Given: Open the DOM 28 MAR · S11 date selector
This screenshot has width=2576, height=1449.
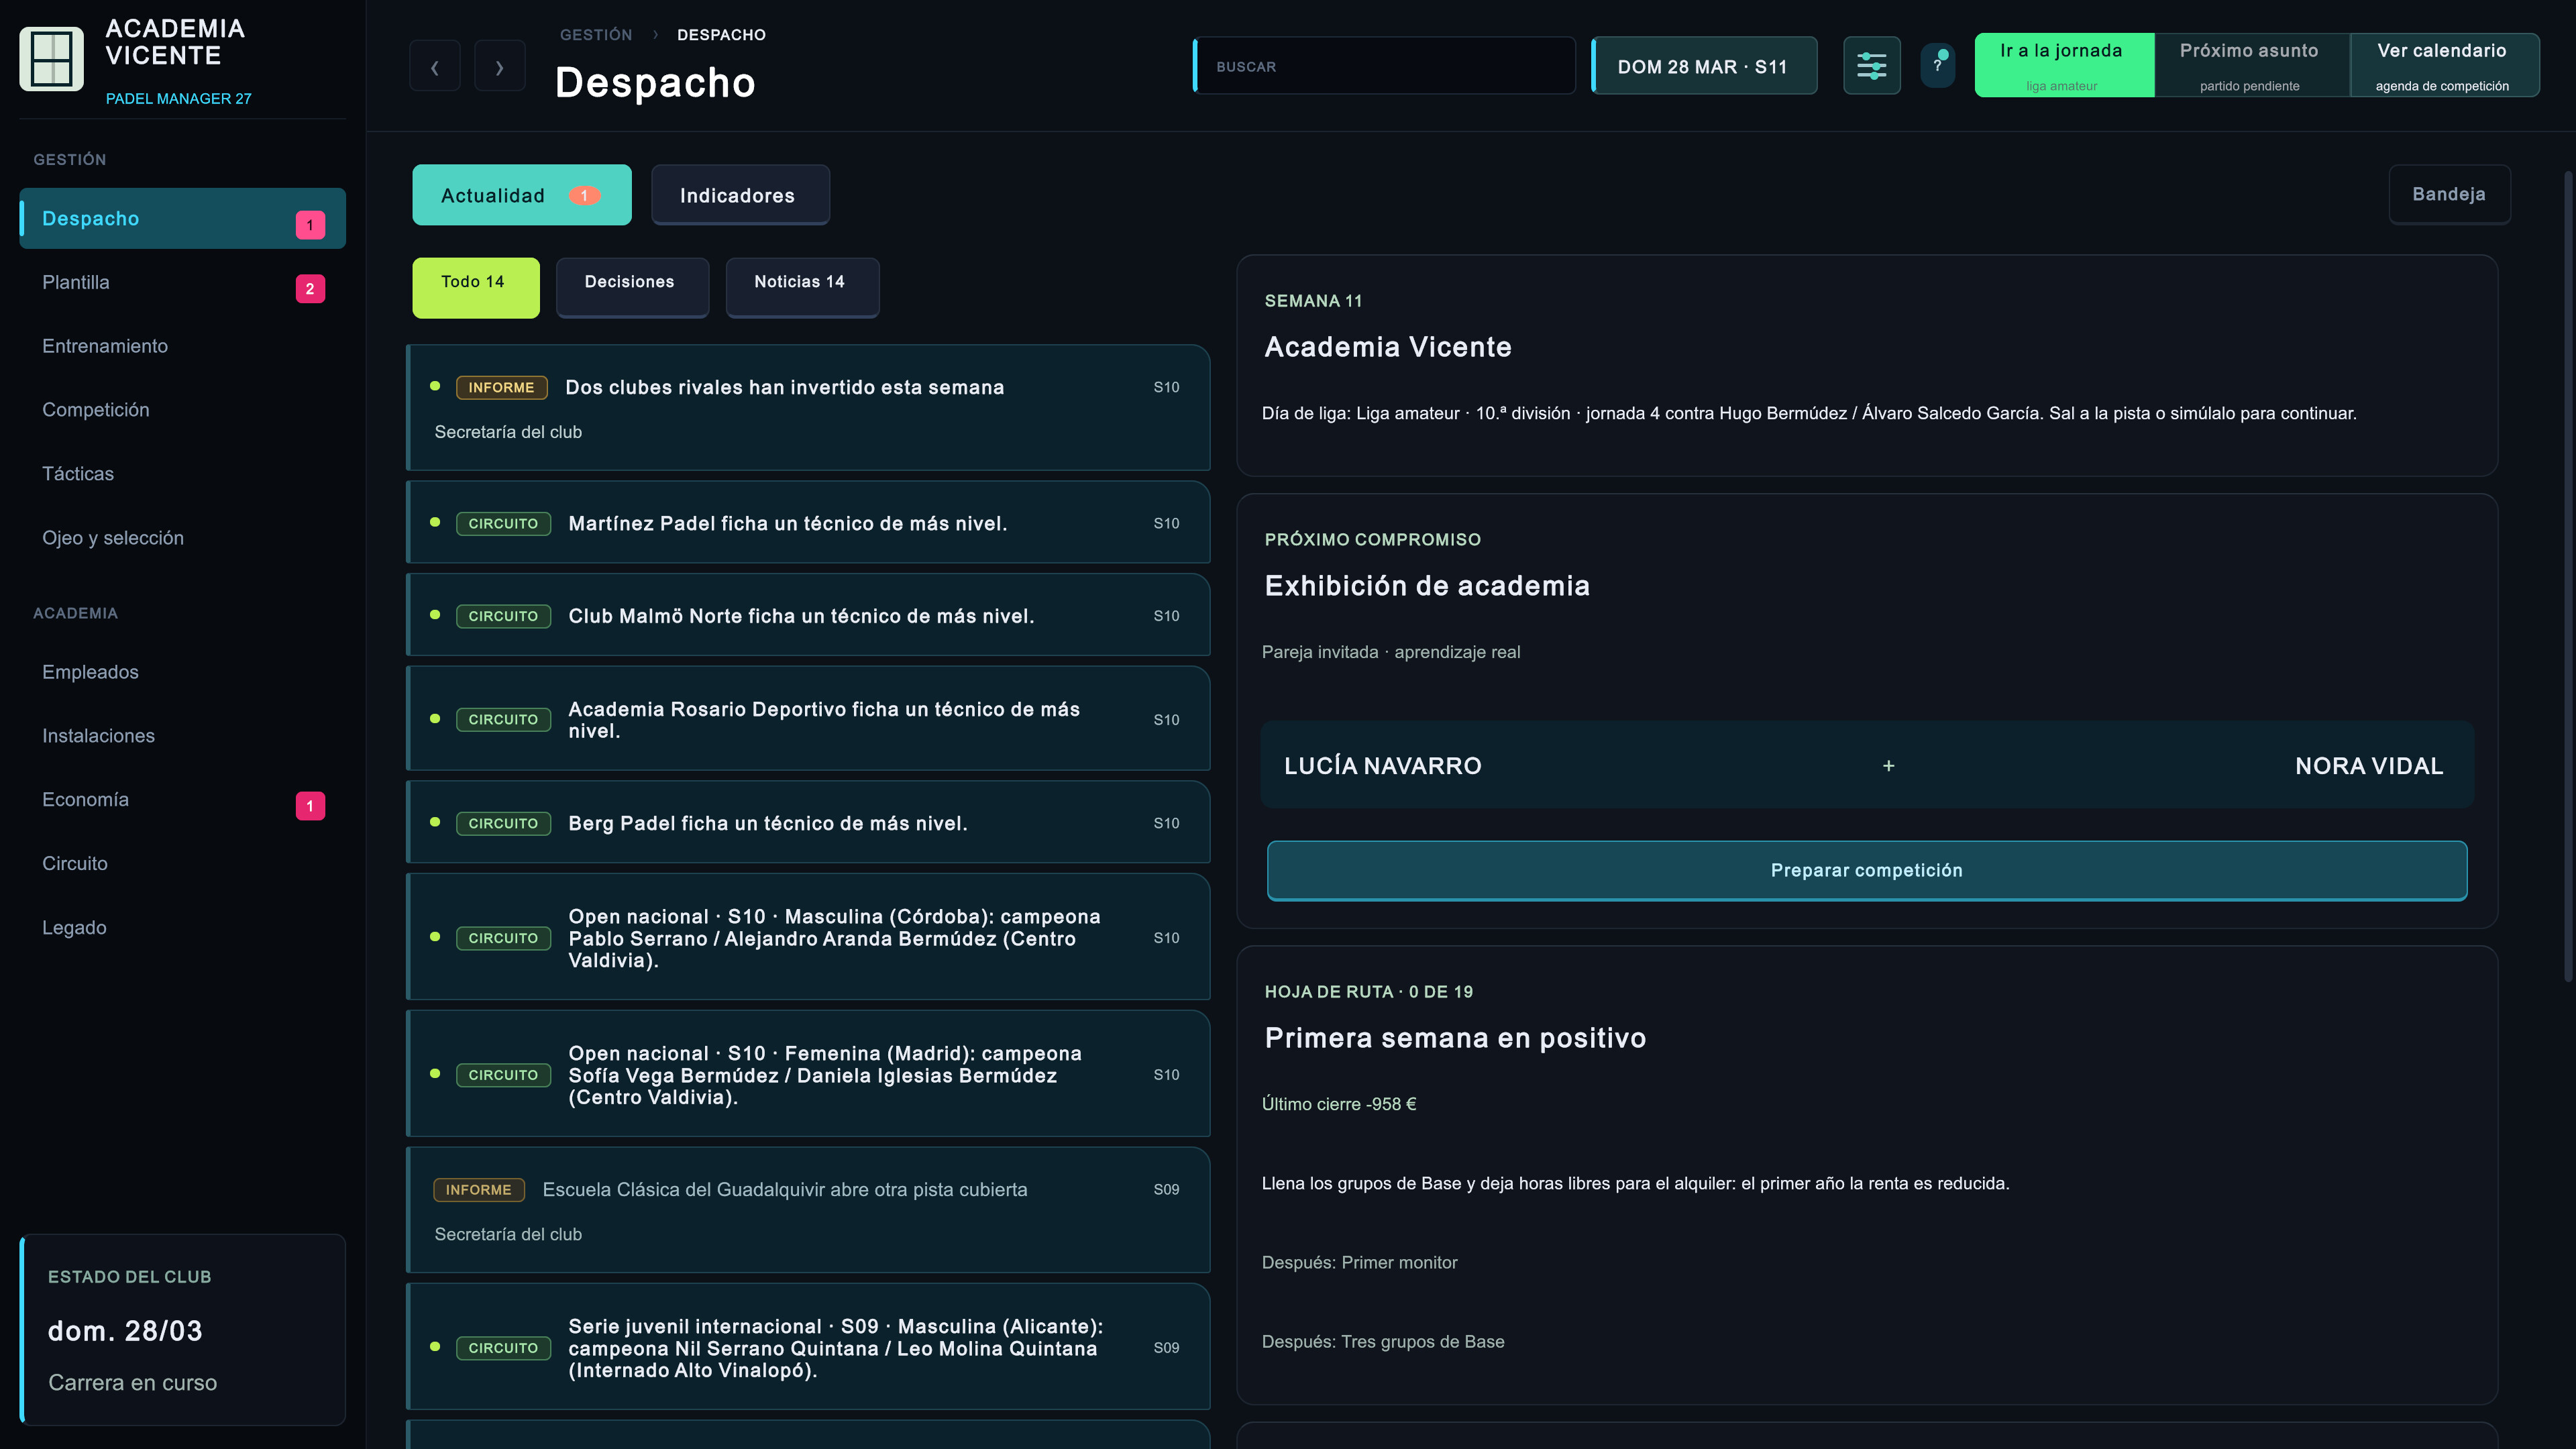Looking at the screenshot, I should point(1704,66).
